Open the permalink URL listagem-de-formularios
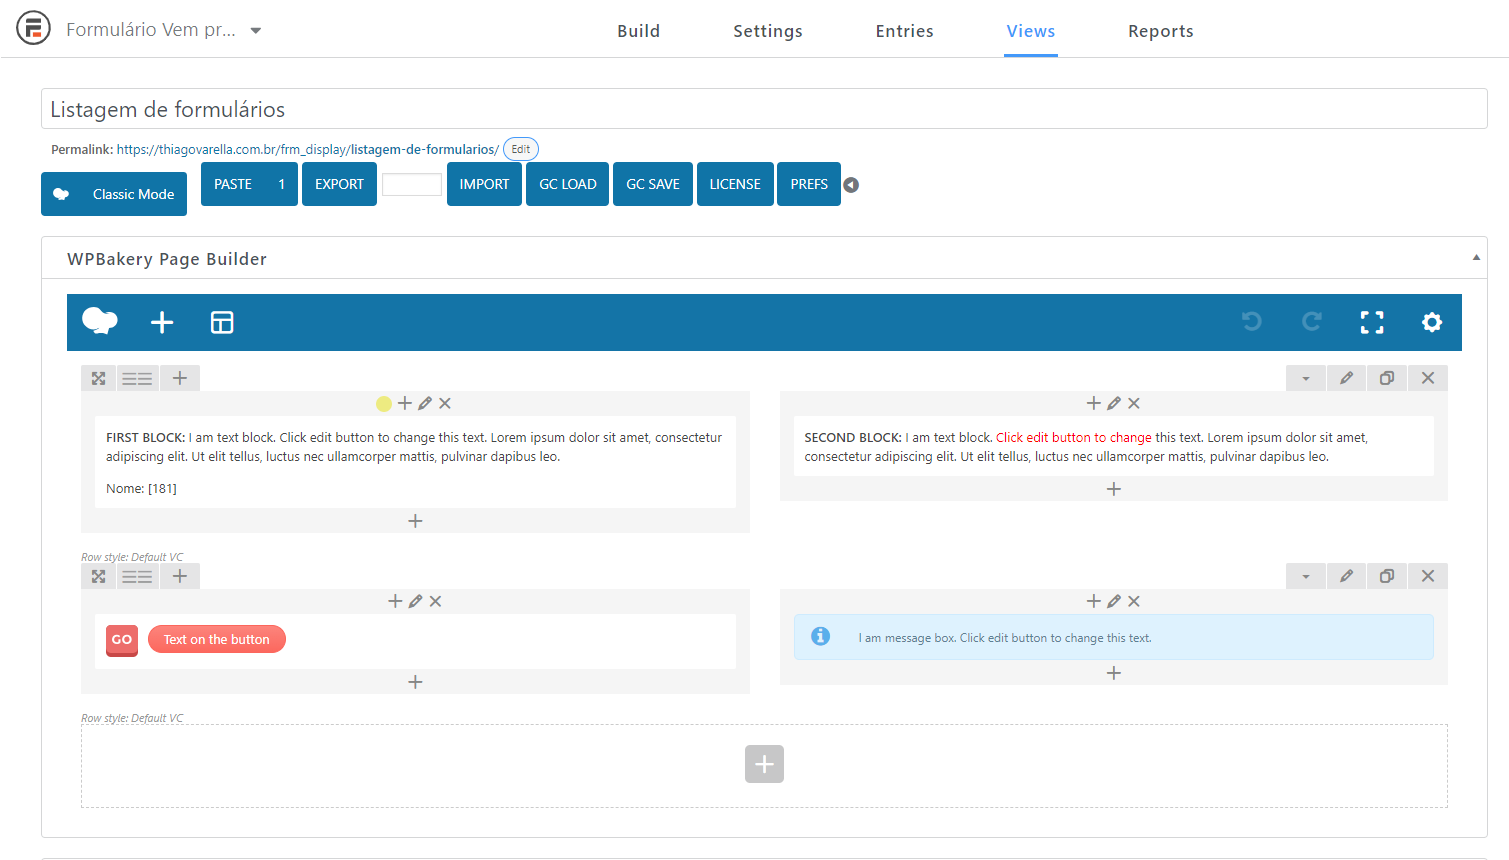This screenshot has width=1509, height=860. pyautogui.click(x=308, y=149)
